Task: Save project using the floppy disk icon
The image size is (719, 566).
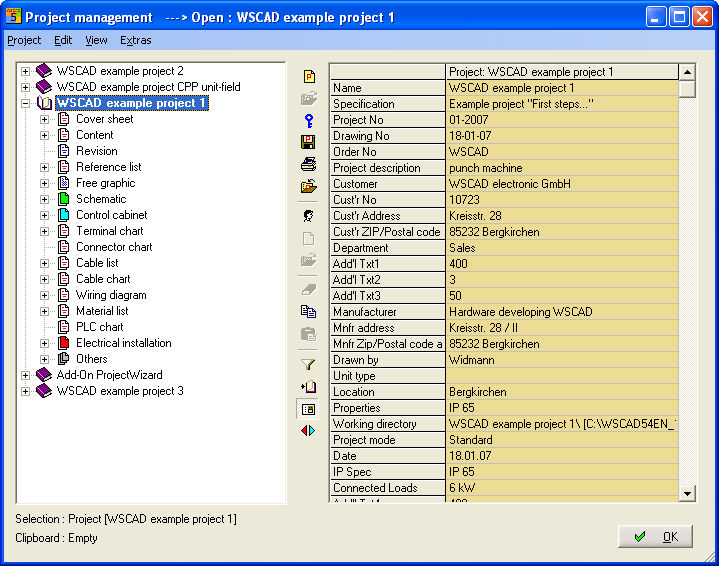Action: click(x=308, y=142)
